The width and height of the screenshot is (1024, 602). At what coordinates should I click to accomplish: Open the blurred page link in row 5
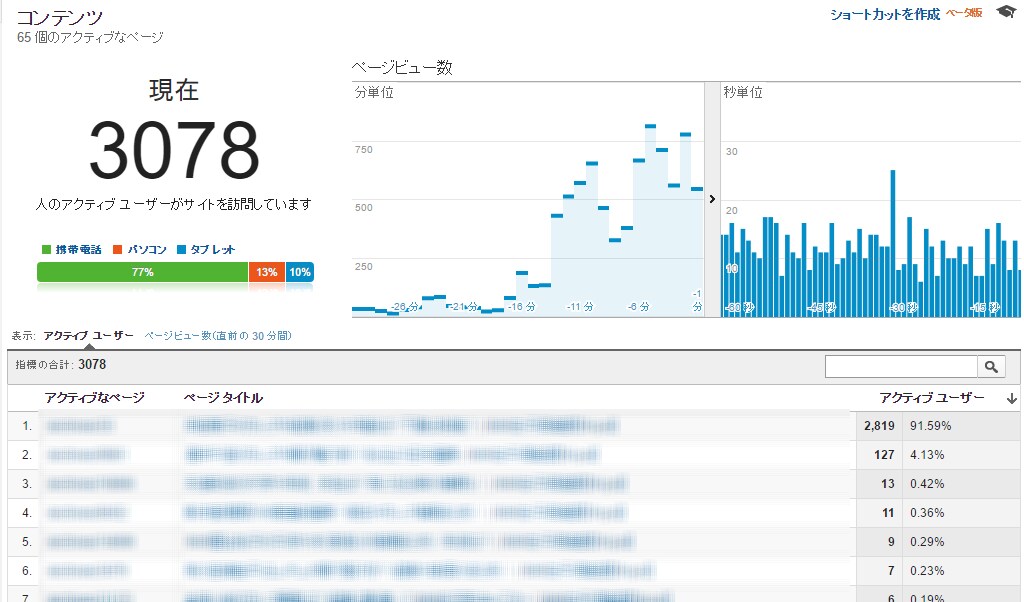coord(90,541)
